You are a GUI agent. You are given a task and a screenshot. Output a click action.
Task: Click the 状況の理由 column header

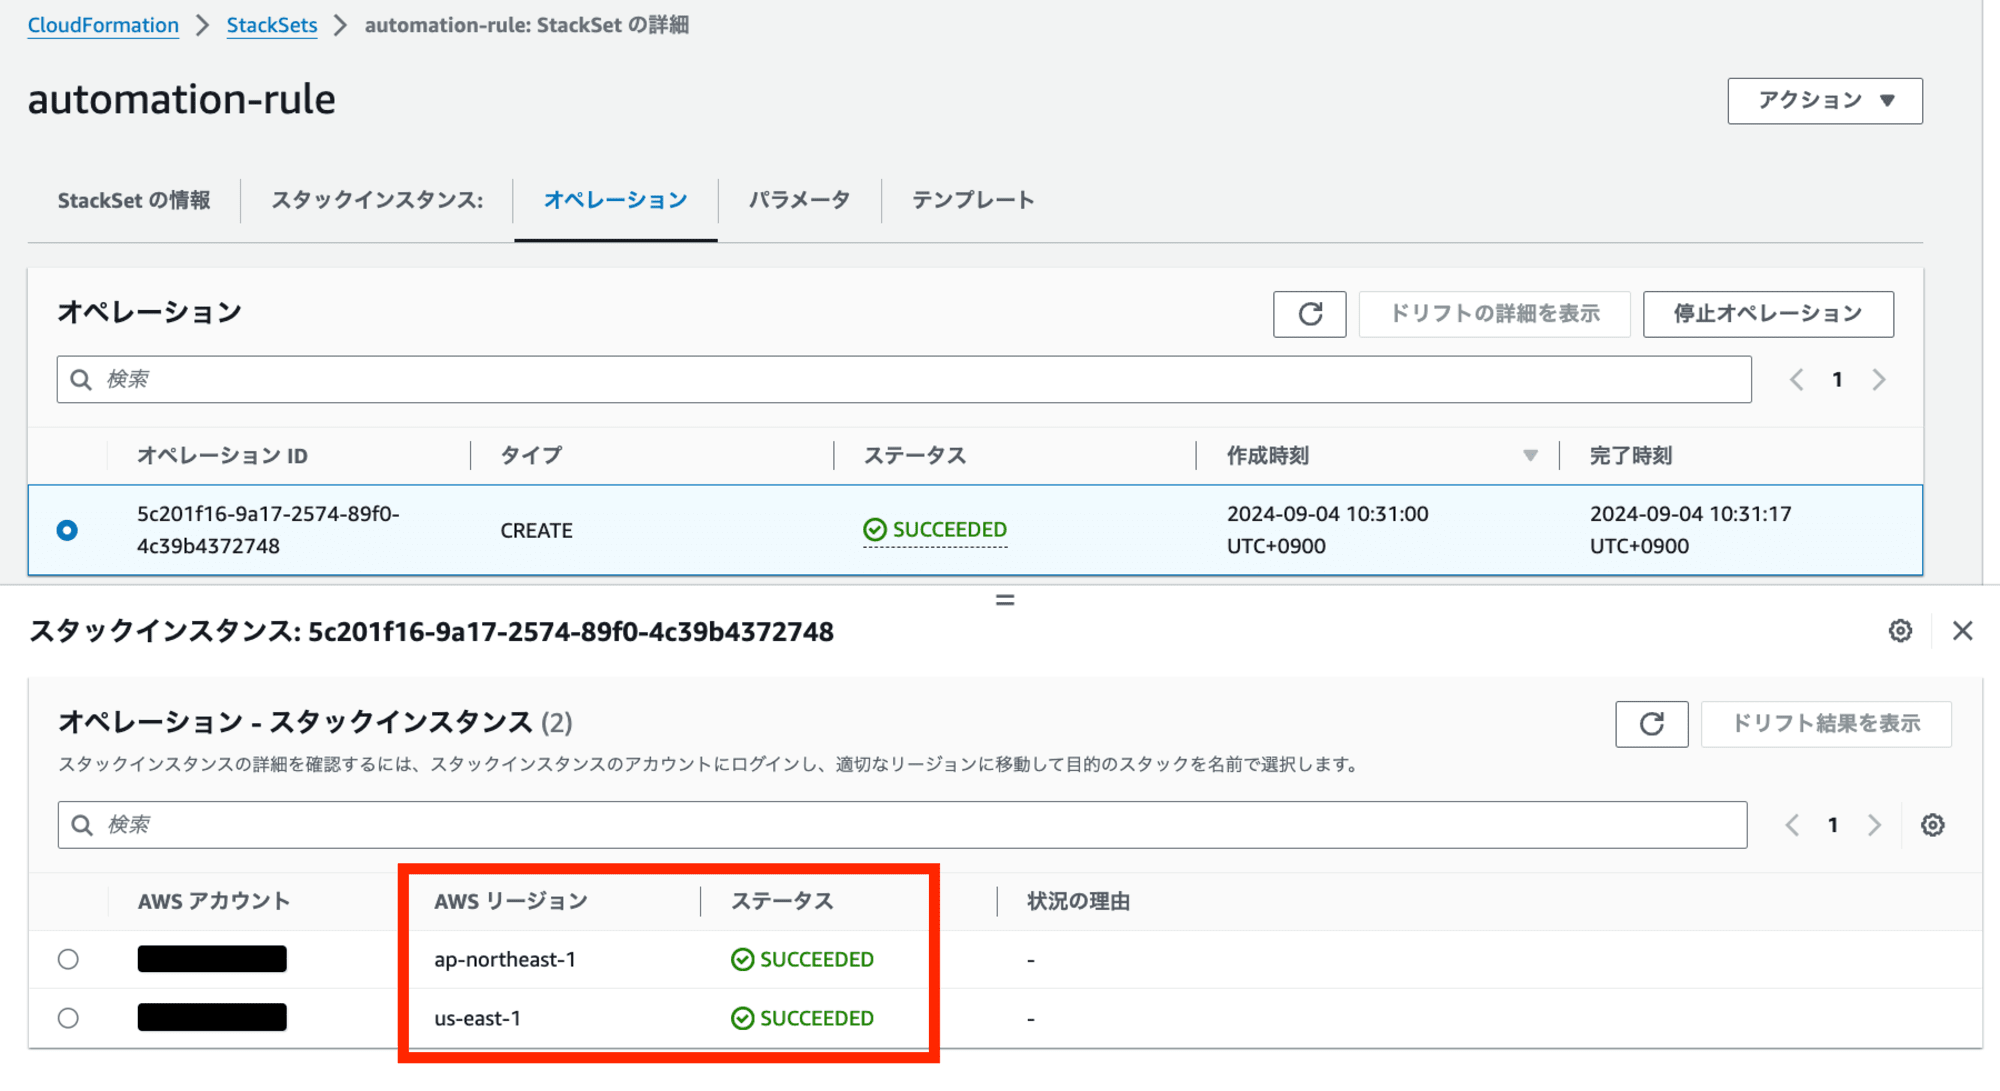pyautogui.click(x=1078, y=901)
